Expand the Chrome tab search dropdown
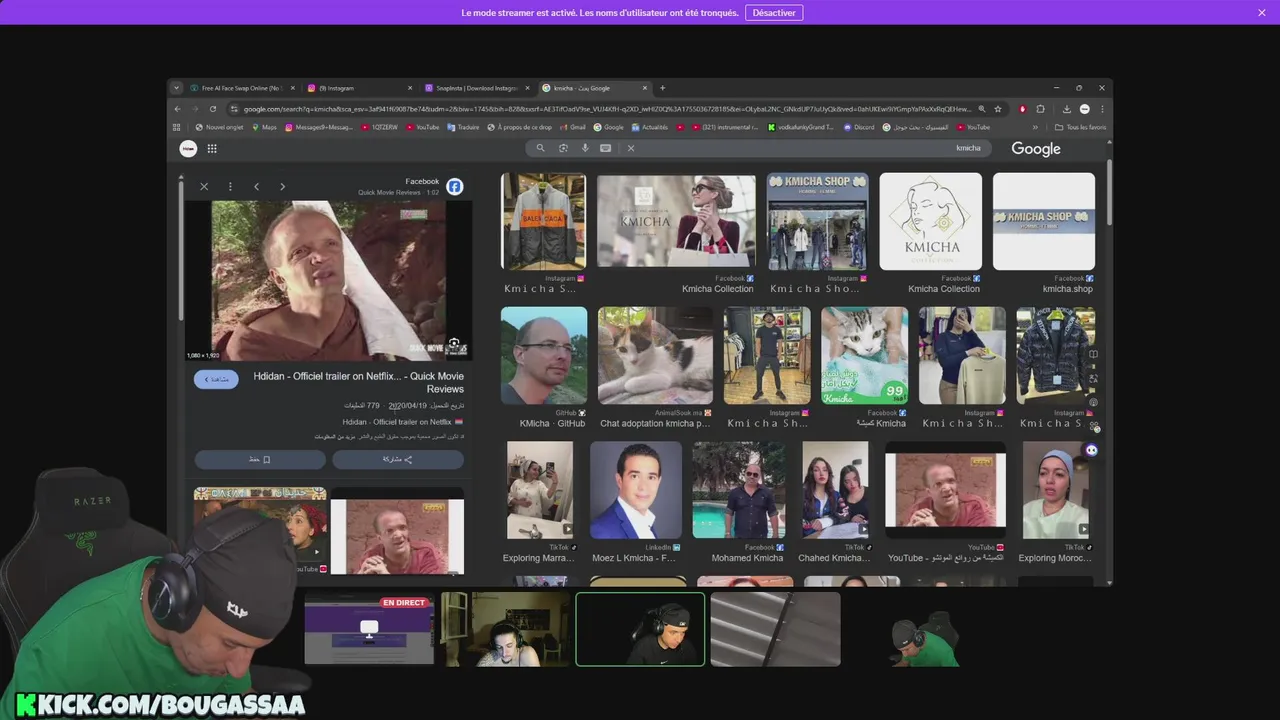The height and width of the screenshot is (720, 1280). (176, 88)
